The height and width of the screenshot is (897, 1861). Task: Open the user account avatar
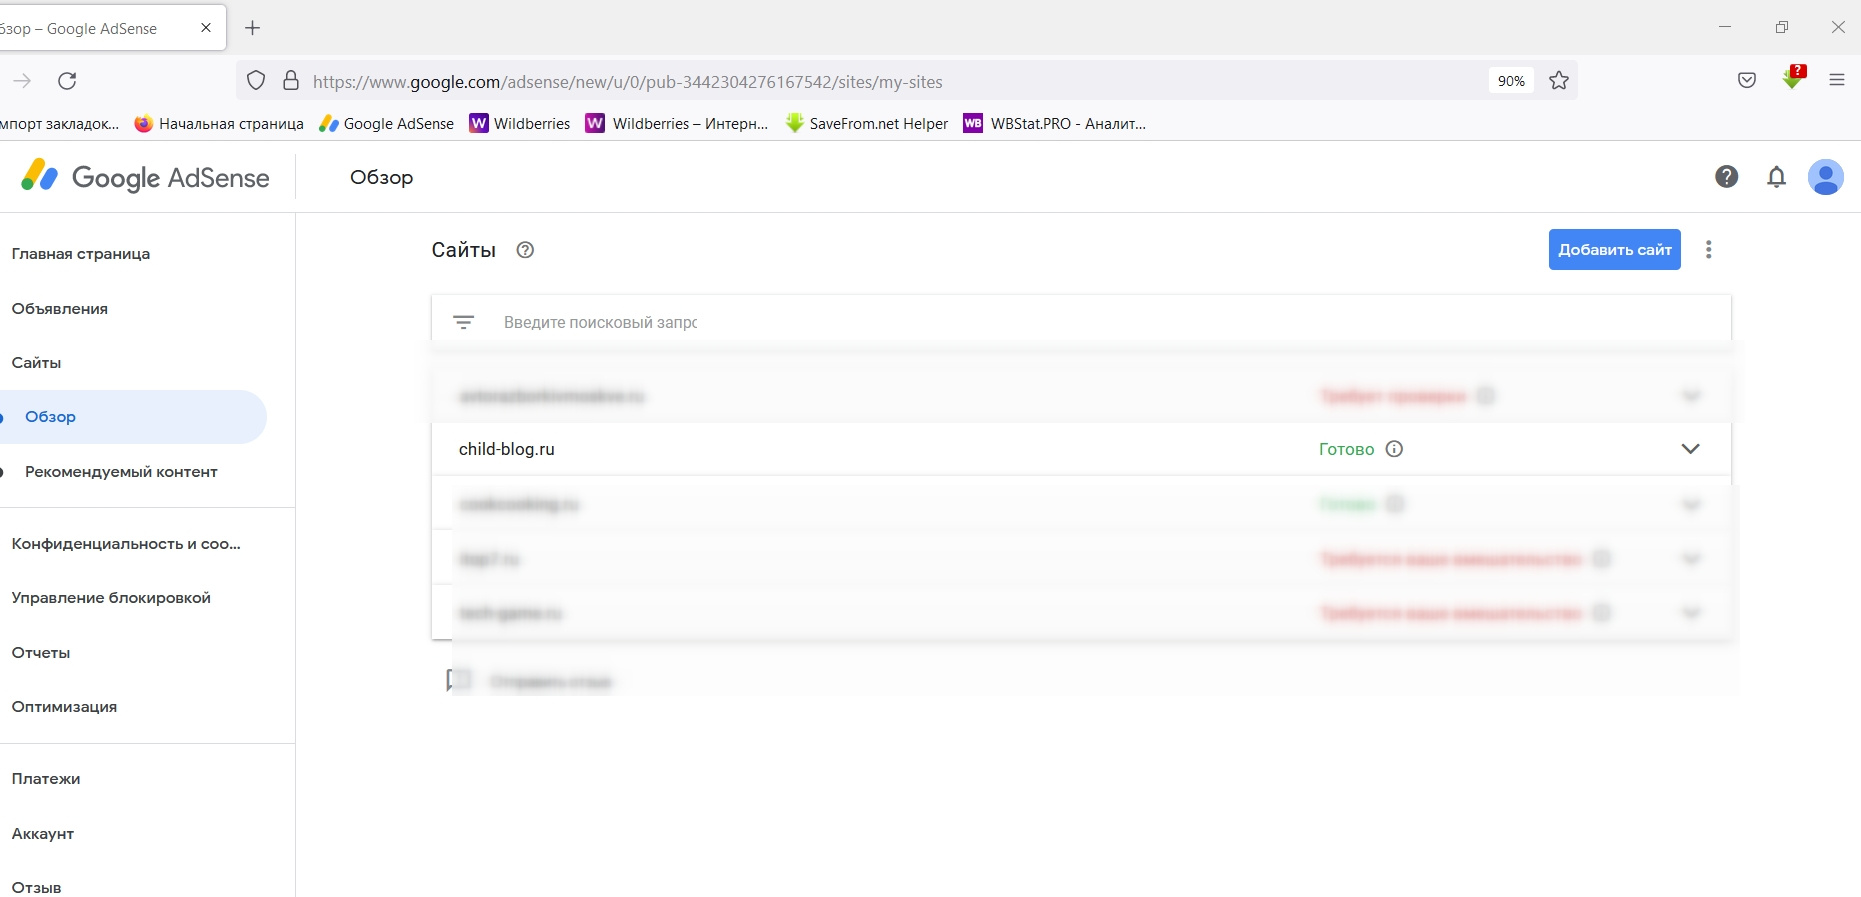point(1825,177)
